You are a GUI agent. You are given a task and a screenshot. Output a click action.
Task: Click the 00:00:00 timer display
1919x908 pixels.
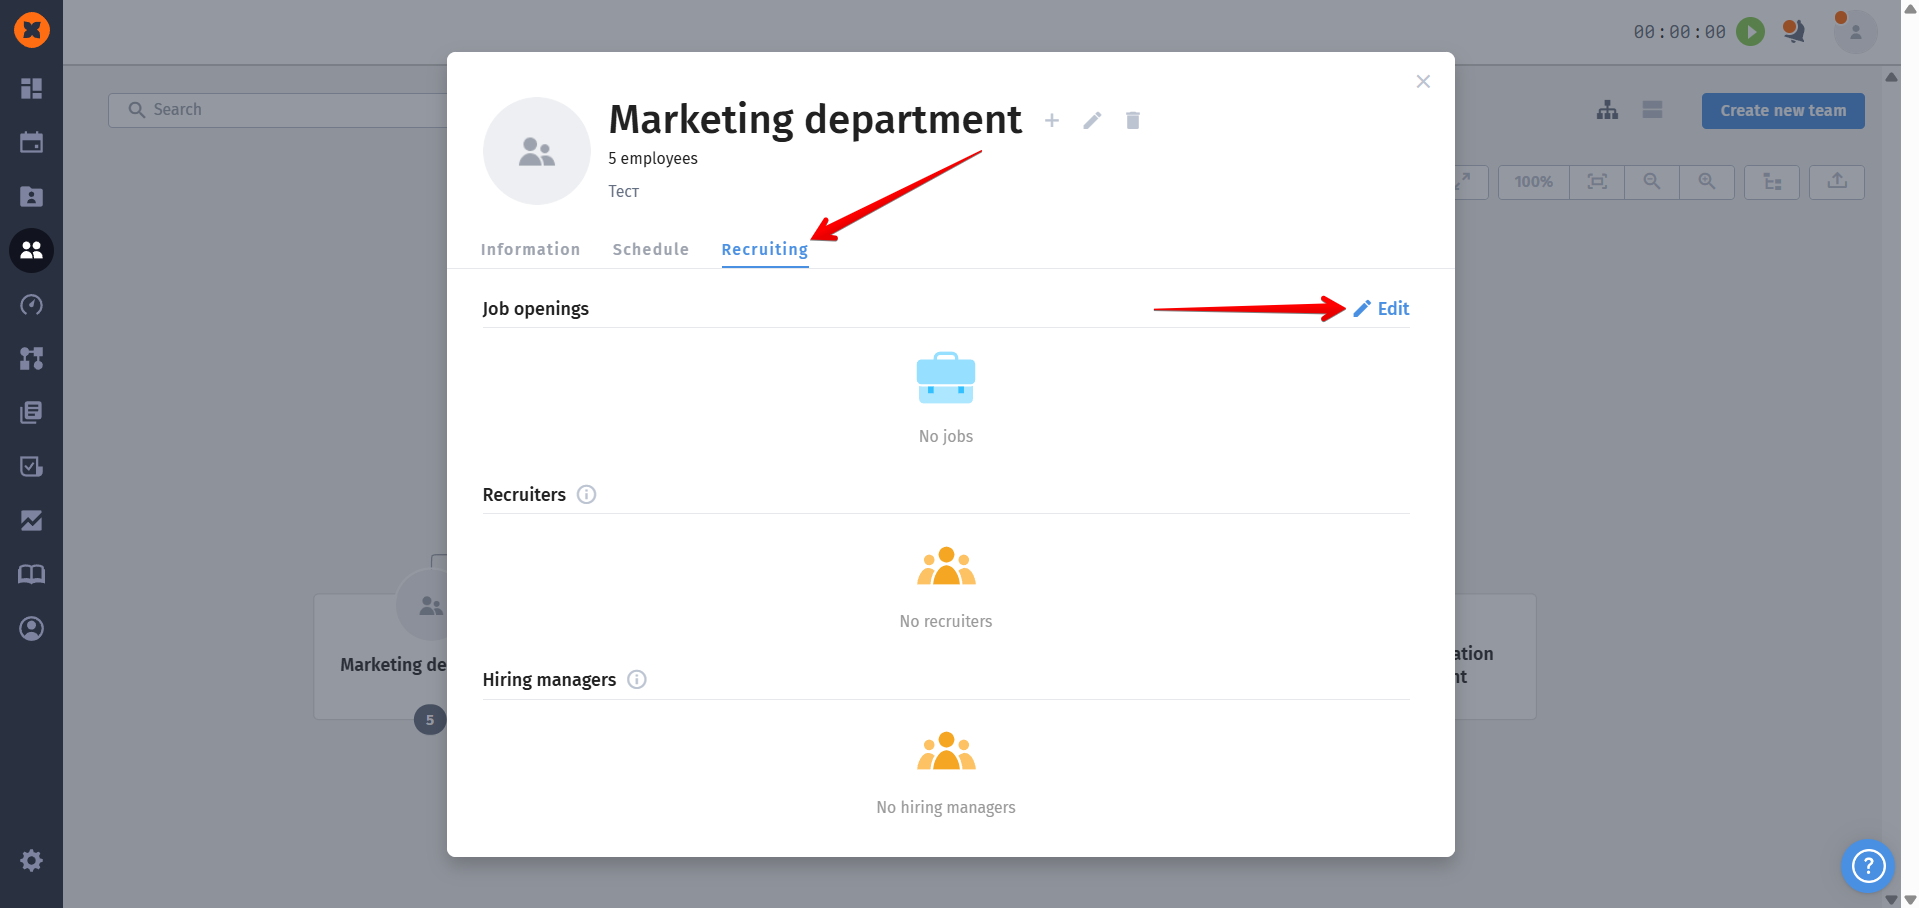pyautogui.click(x=1679, y=32)
